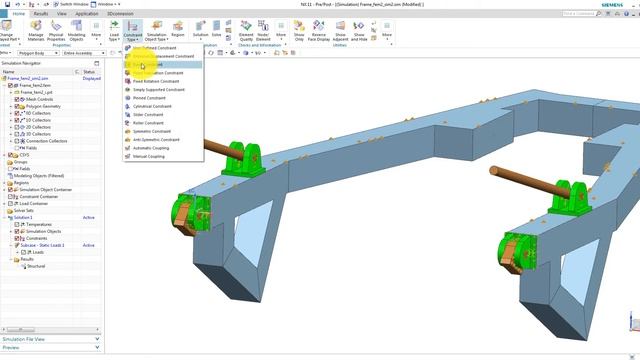Open the 3Dconnexion ribbon tab
This screenshot has height=360, width=640.
120,13
